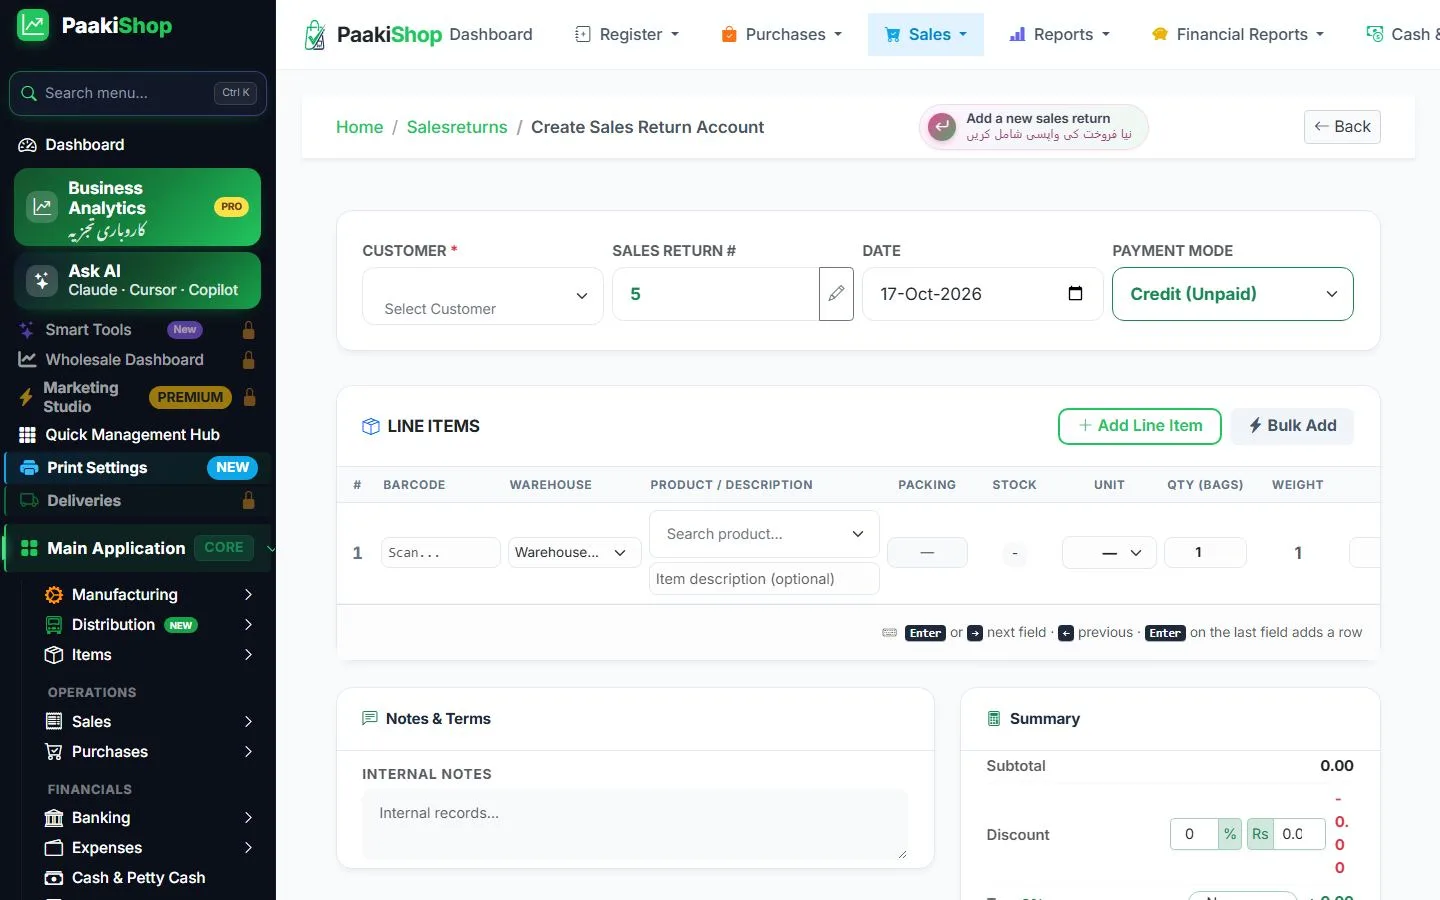Follow the Home breadcrumb link
Screen dimensions: 1440x900
point(360,127)
